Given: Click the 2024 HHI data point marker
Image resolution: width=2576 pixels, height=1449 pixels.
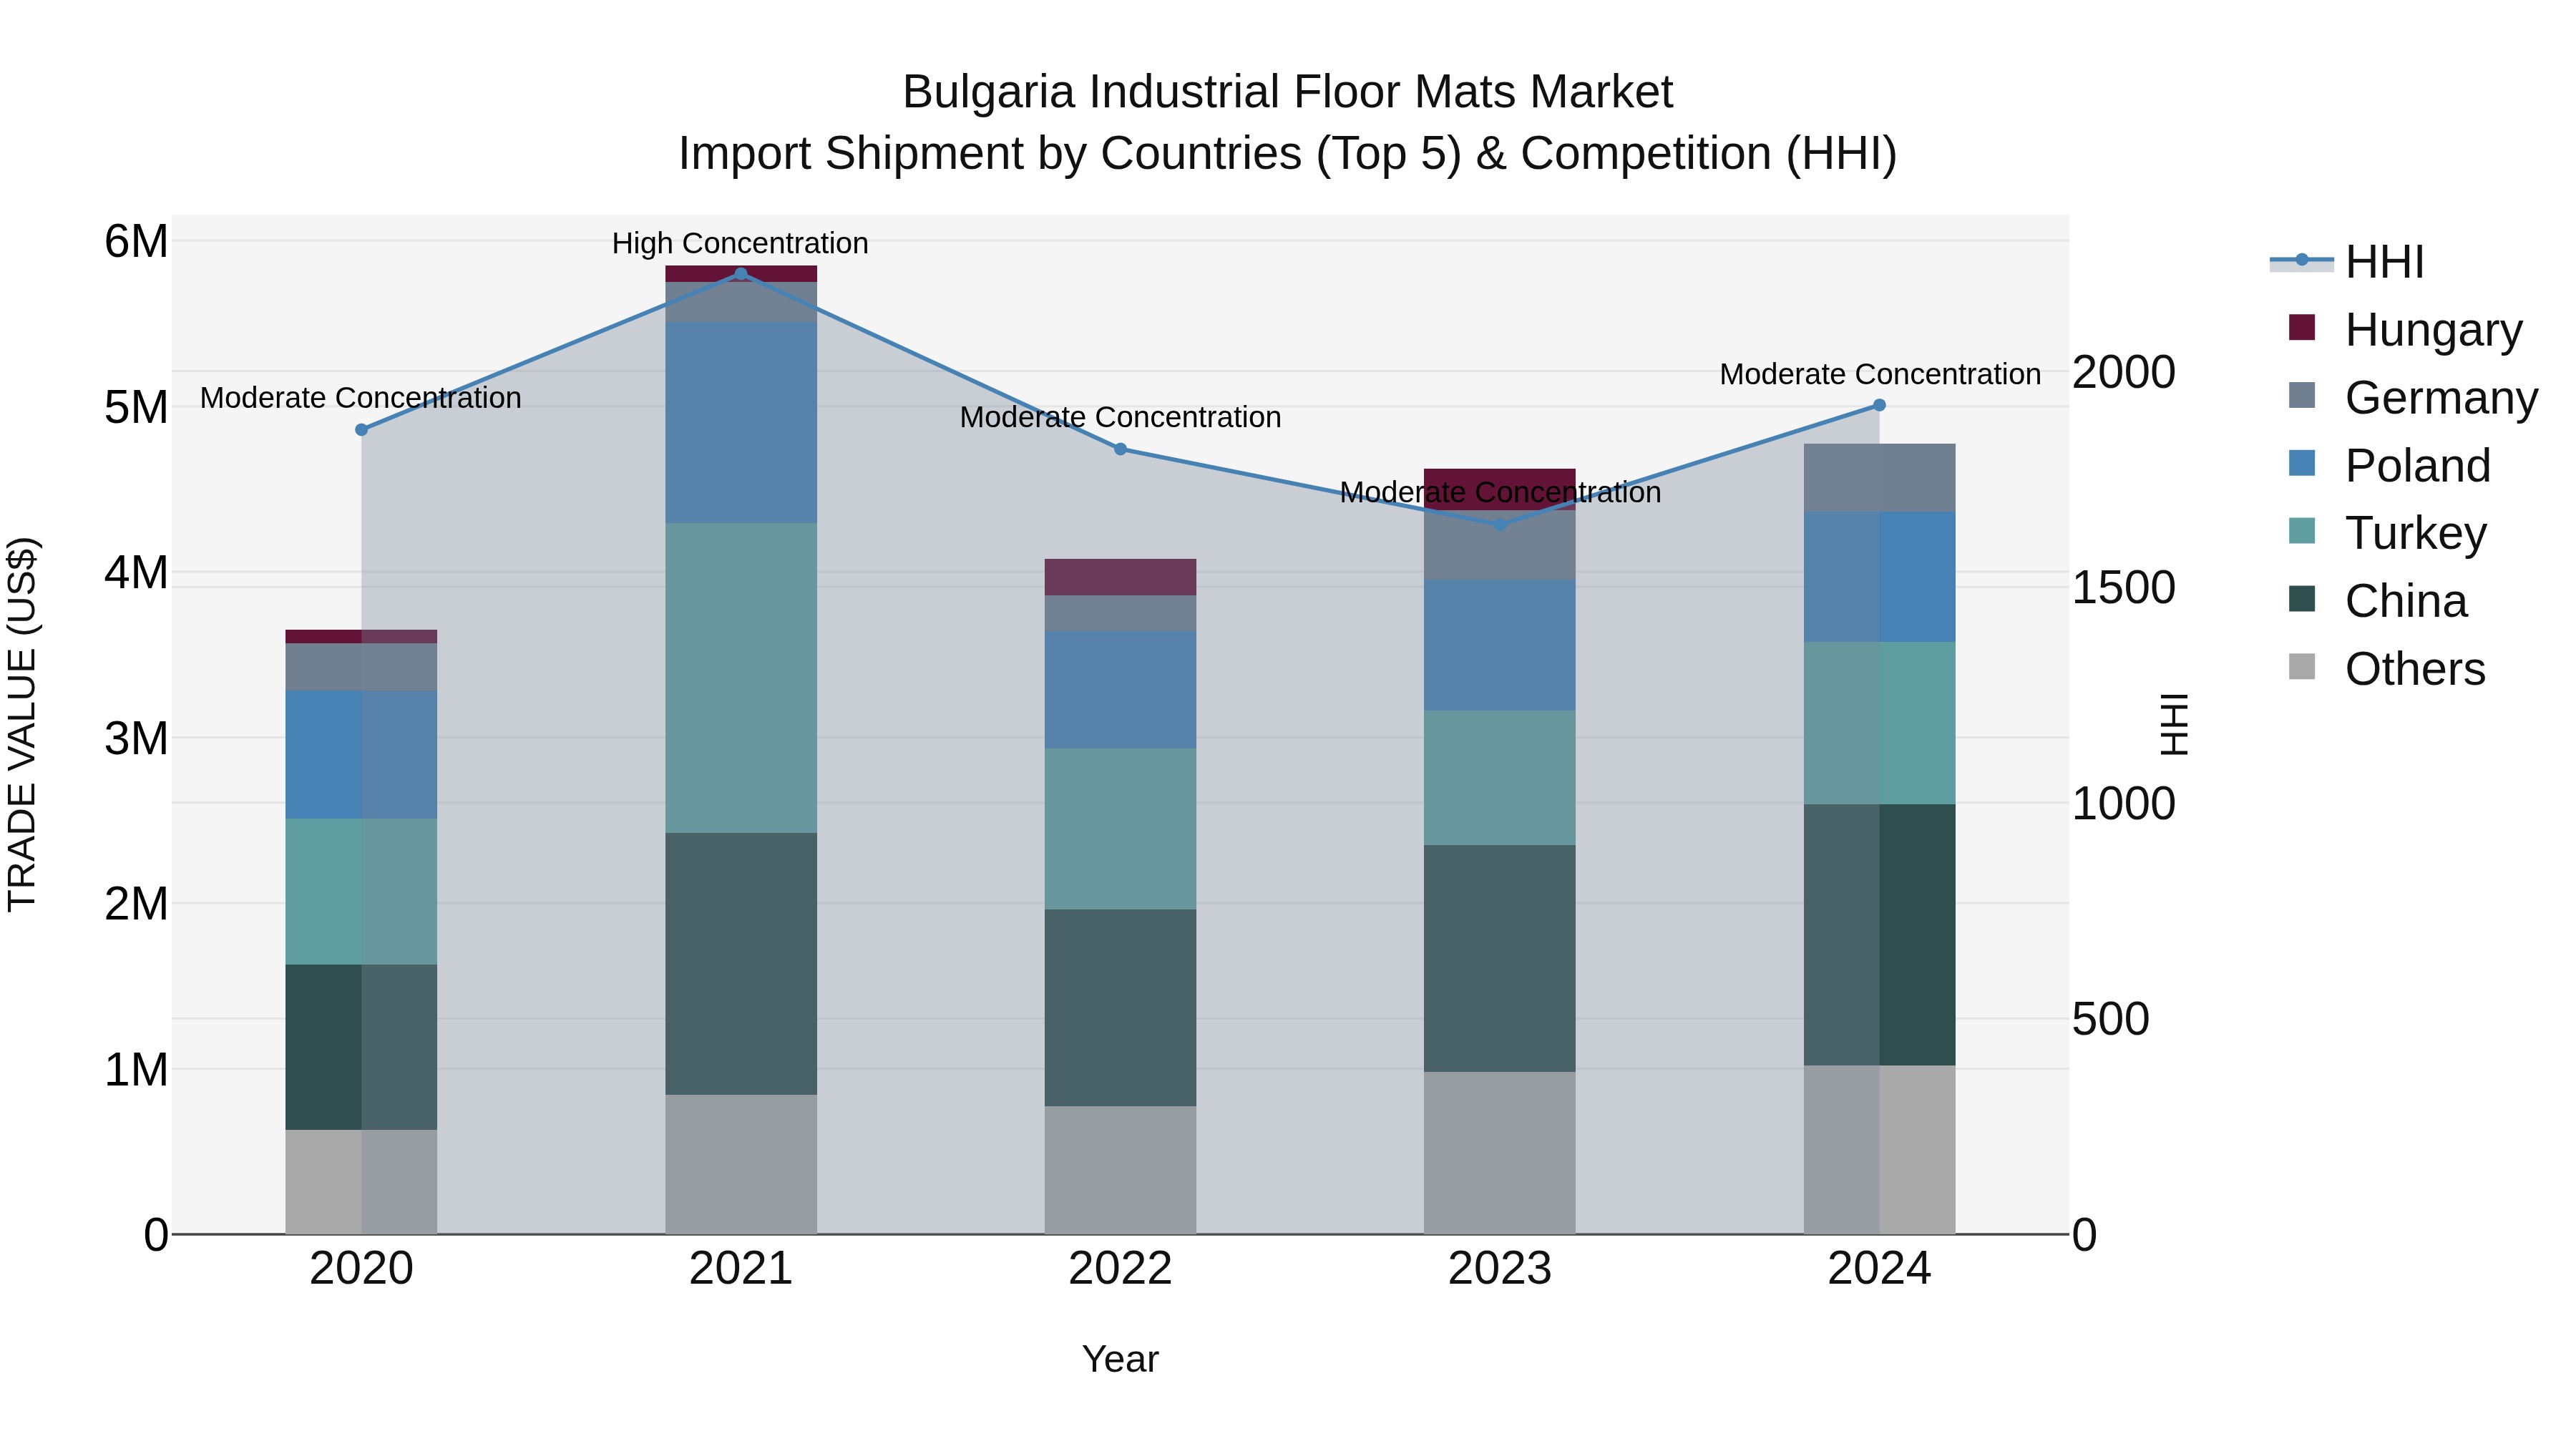Looking at the screenshot, I should coord(1879,405).
